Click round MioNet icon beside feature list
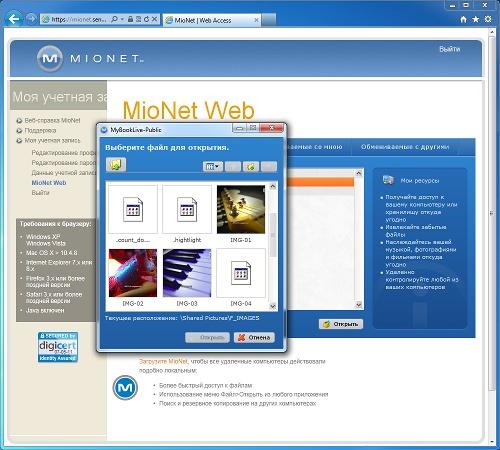The width and height of the screenshot is (500, 450). click(x=125, y=387)
